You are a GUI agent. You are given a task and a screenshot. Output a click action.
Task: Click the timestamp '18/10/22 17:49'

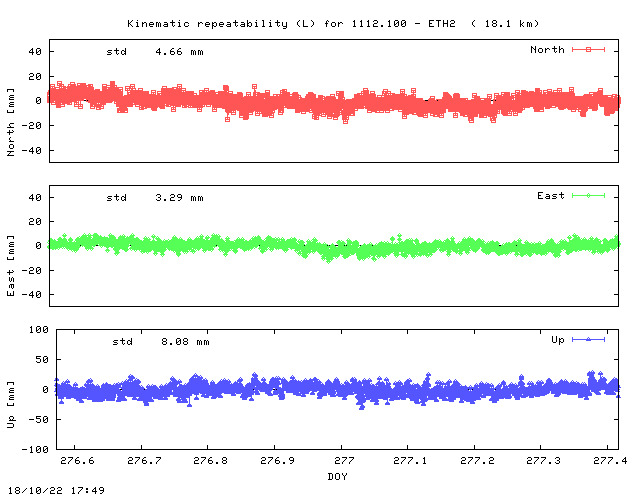[x=56, y=490]
